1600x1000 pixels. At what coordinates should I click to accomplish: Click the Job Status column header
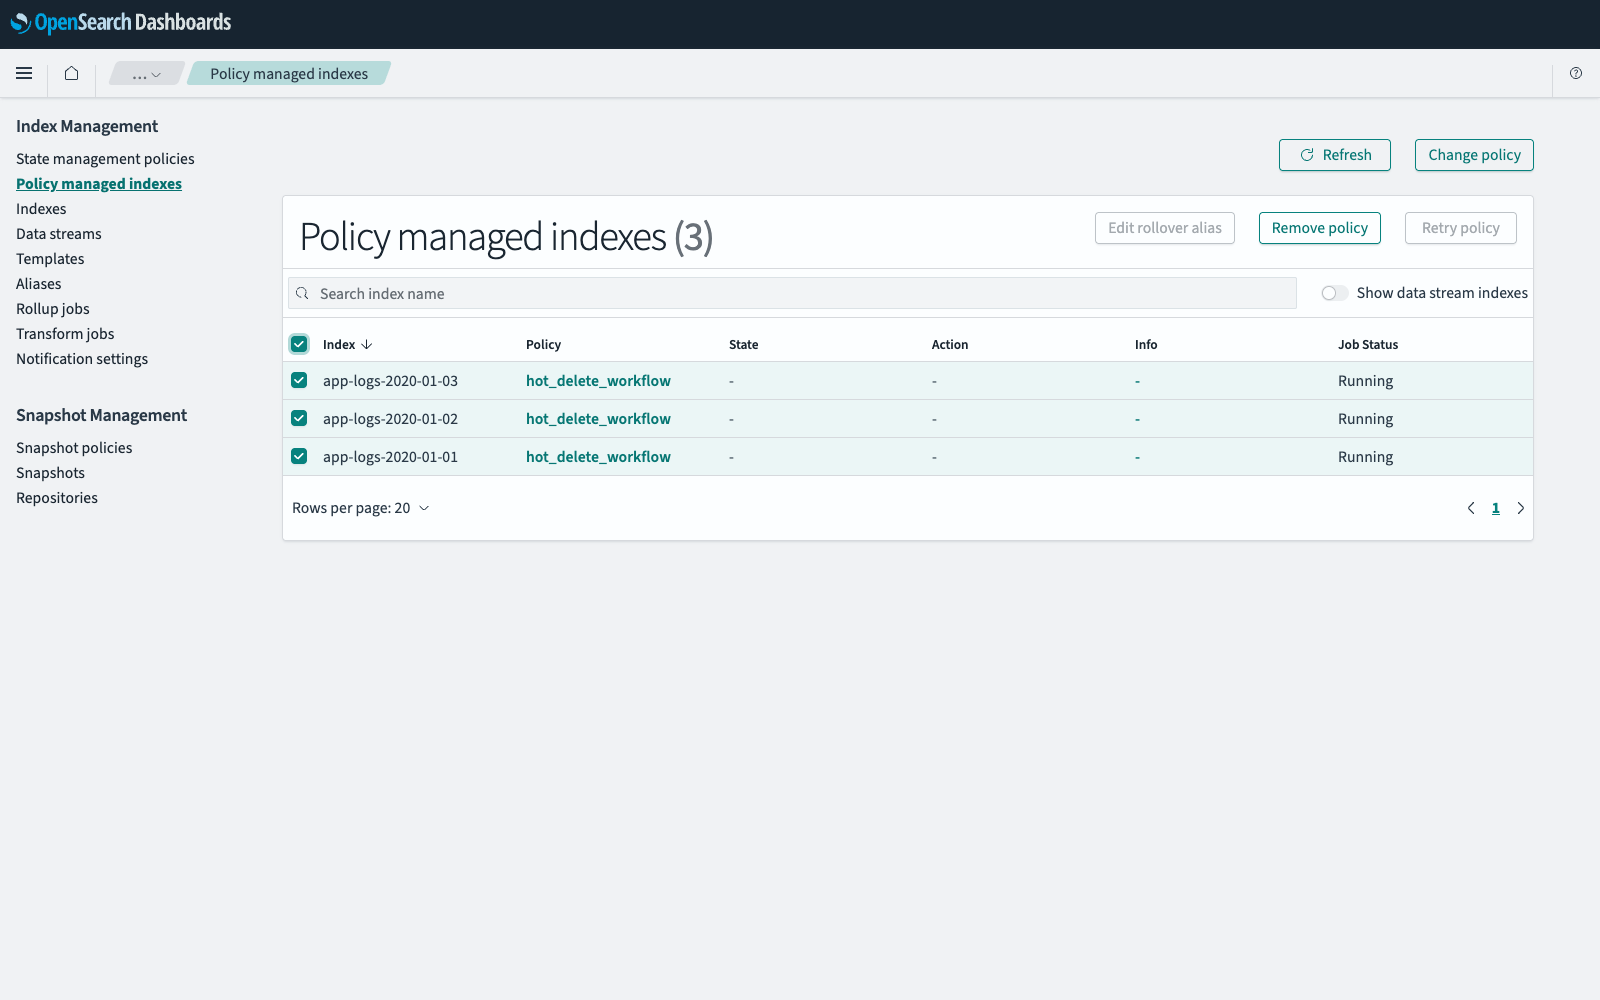[x=1368, y=344]
